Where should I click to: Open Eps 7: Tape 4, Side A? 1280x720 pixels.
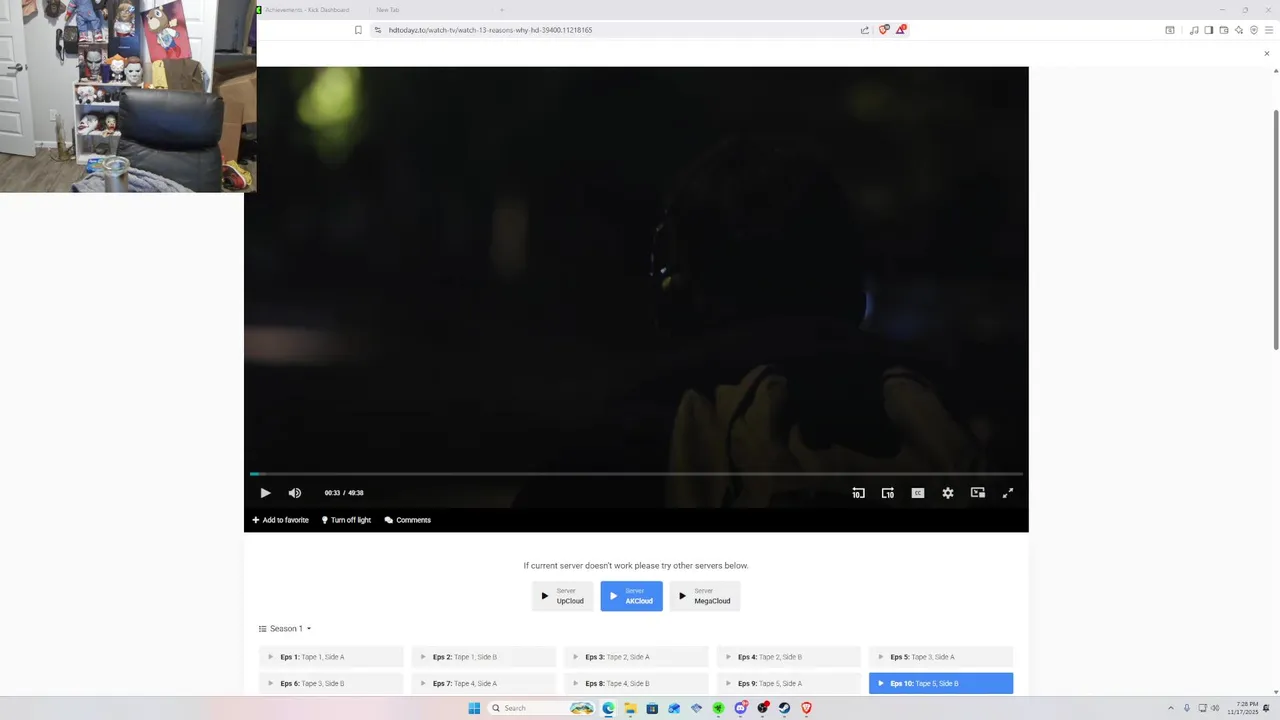(x=484, y=683)
